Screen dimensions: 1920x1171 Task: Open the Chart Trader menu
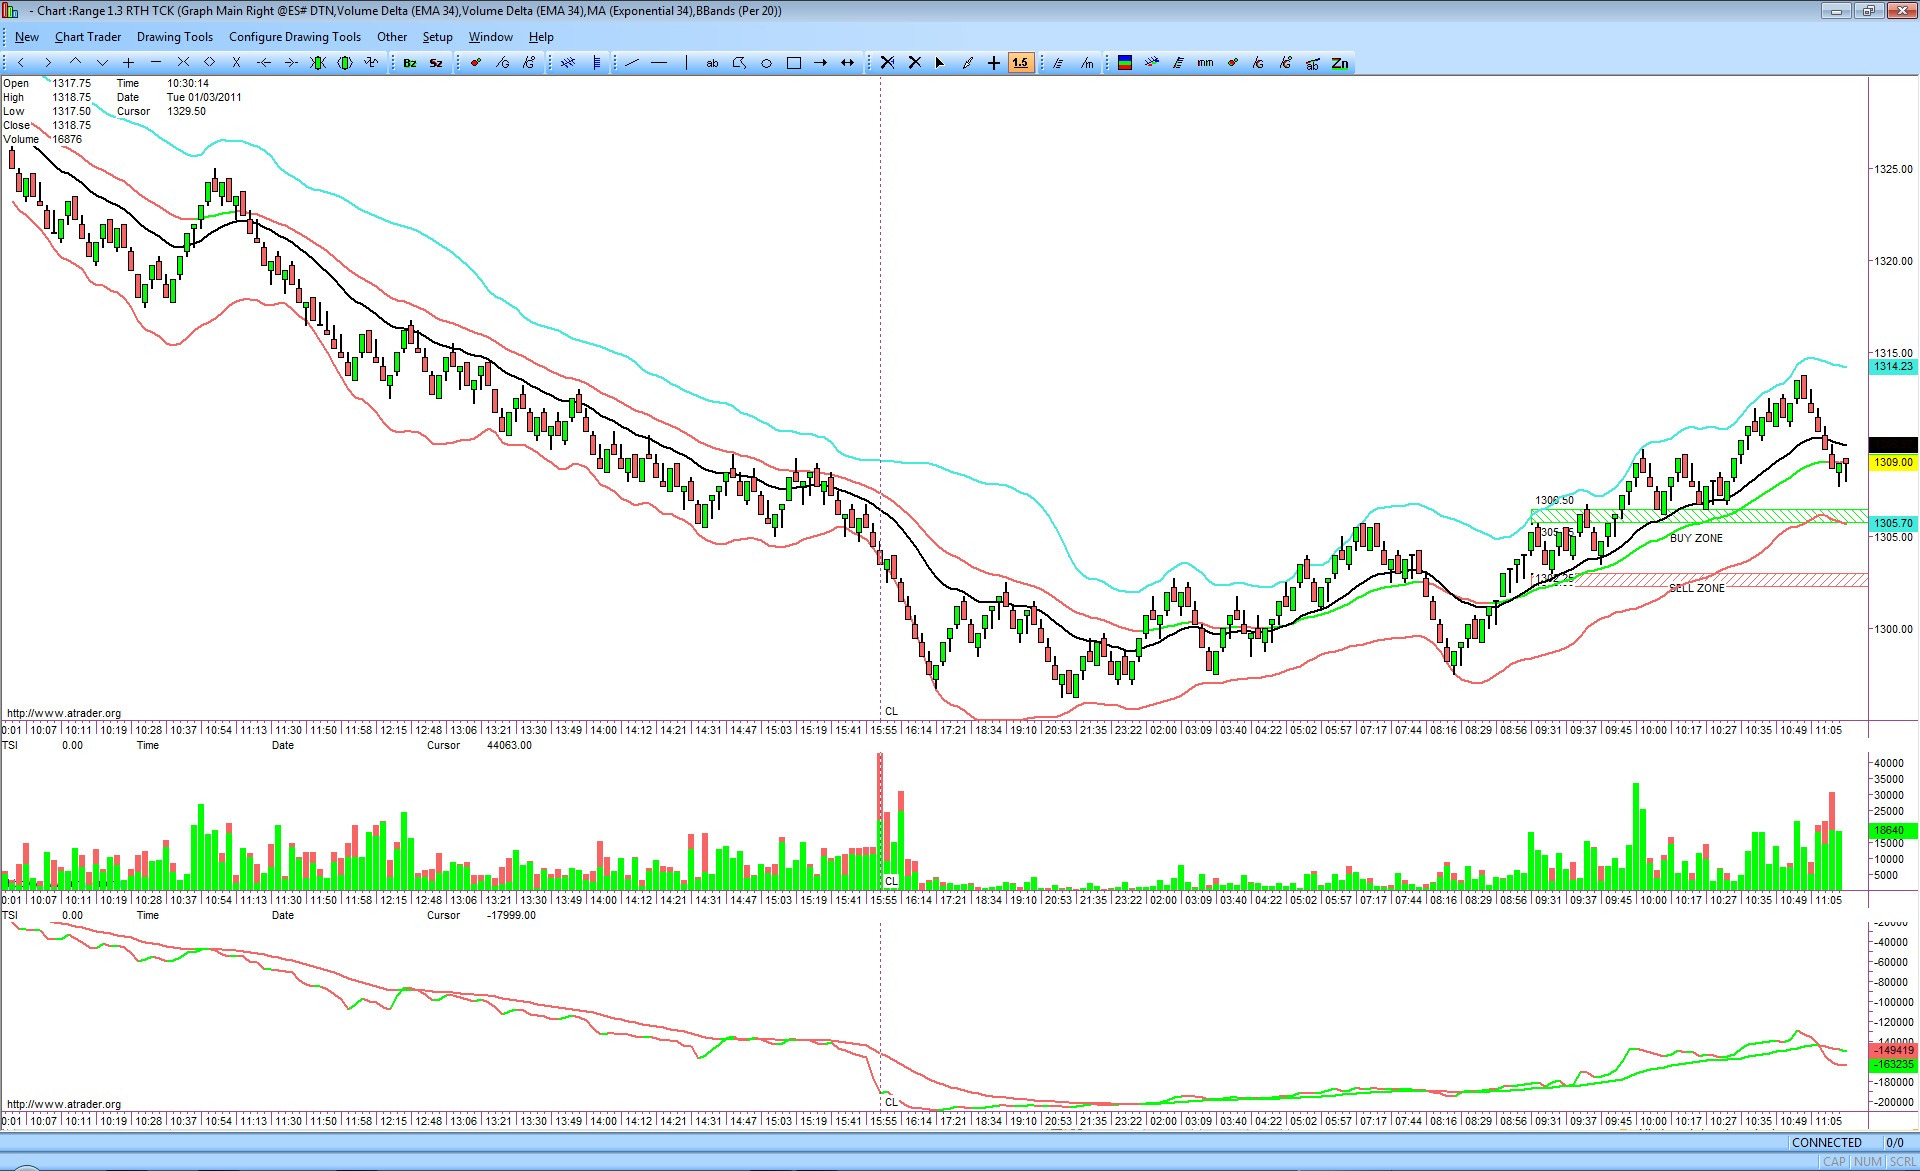pyautogui.click(x=88, y=37)
